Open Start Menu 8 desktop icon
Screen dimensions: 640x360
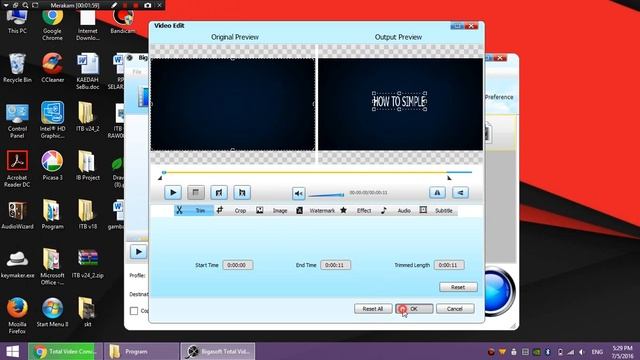pyautogui.click(x=52, y=313)
